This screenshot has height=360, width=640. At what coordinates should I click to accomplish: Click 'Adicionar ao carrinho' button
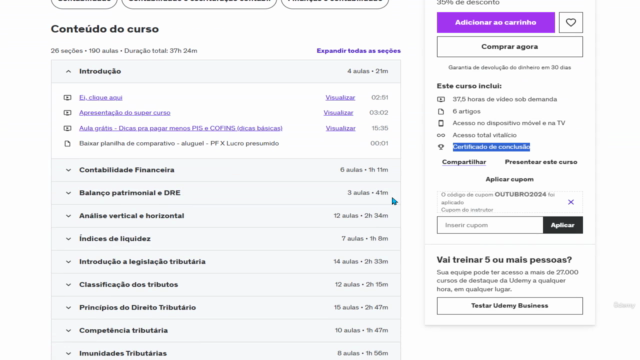point(496,22)
